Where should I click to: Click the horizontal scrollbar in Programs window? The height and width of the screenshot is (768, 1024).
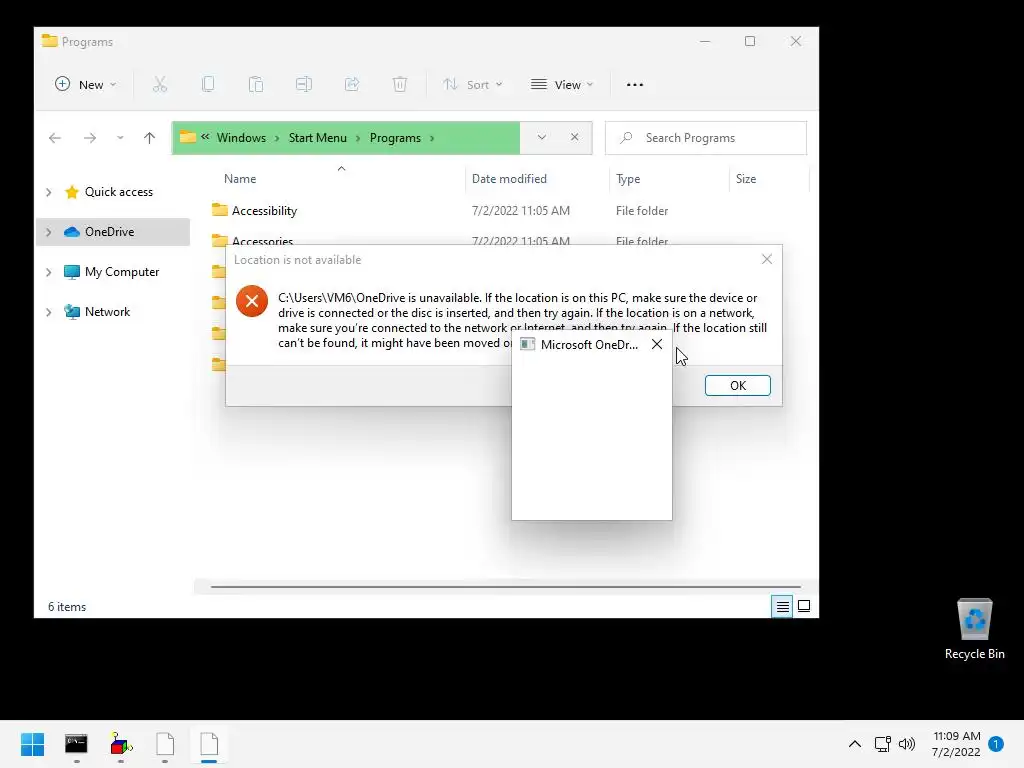click(x=505, y=586)
